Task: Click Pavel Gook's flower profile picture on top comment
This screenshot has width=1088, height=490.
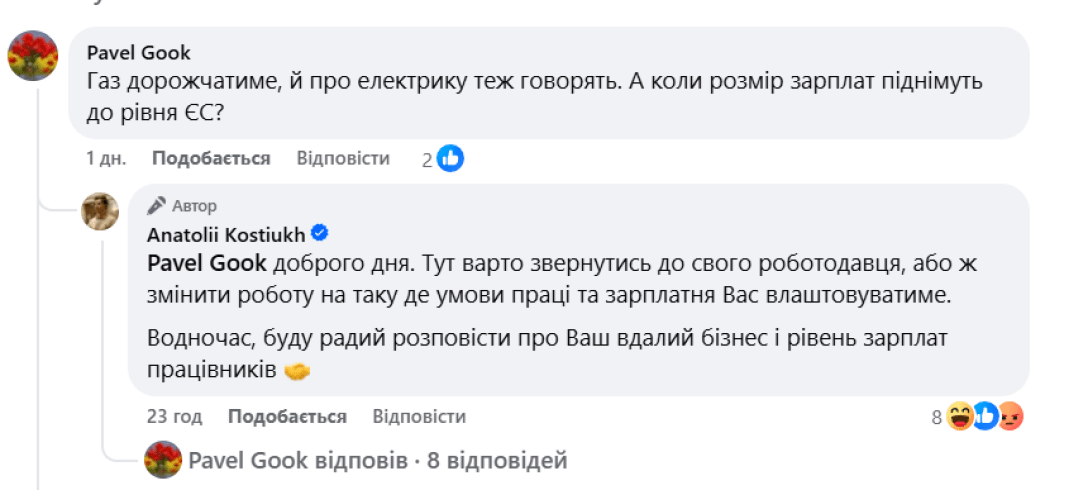Action: click(33, 55)
